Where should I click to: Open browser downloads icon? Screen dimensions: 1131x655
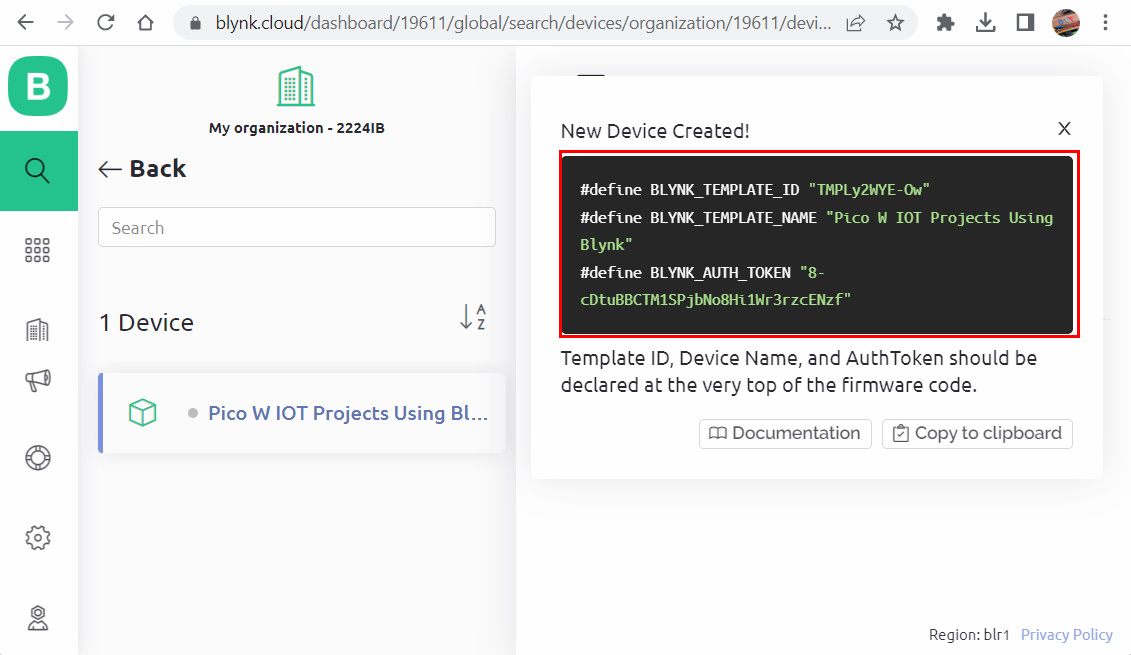point(985,23)
